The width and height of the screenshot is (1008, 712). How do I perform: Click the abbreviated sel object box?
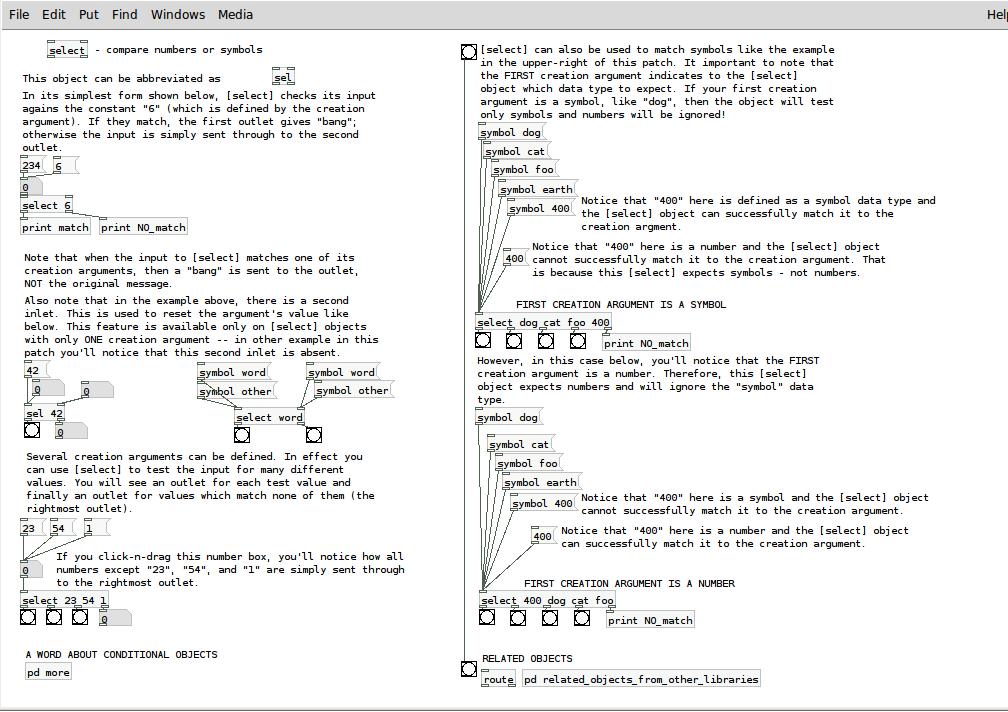tap(284, 77)
